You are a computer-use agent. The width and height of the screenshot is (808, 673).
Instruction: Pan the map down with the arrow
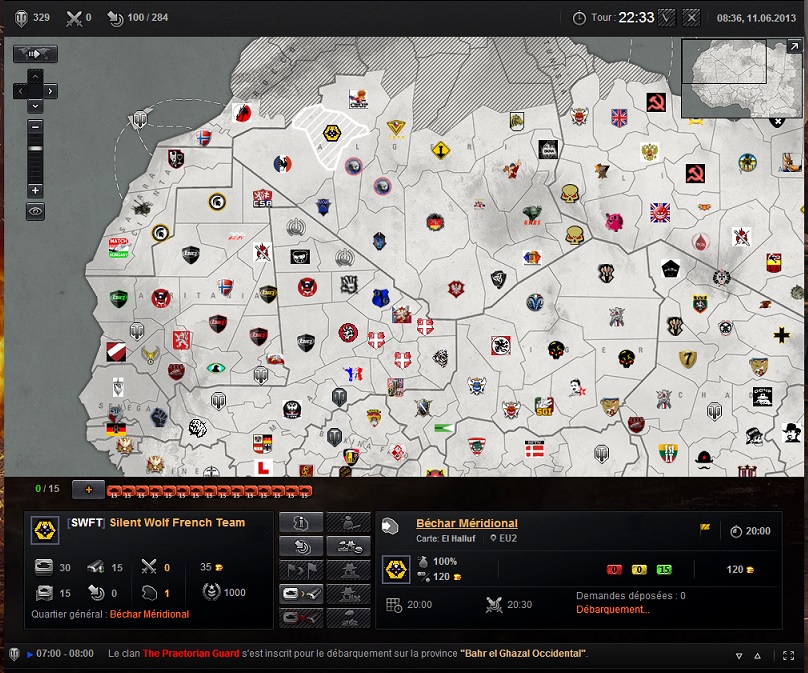pos(35,106)
